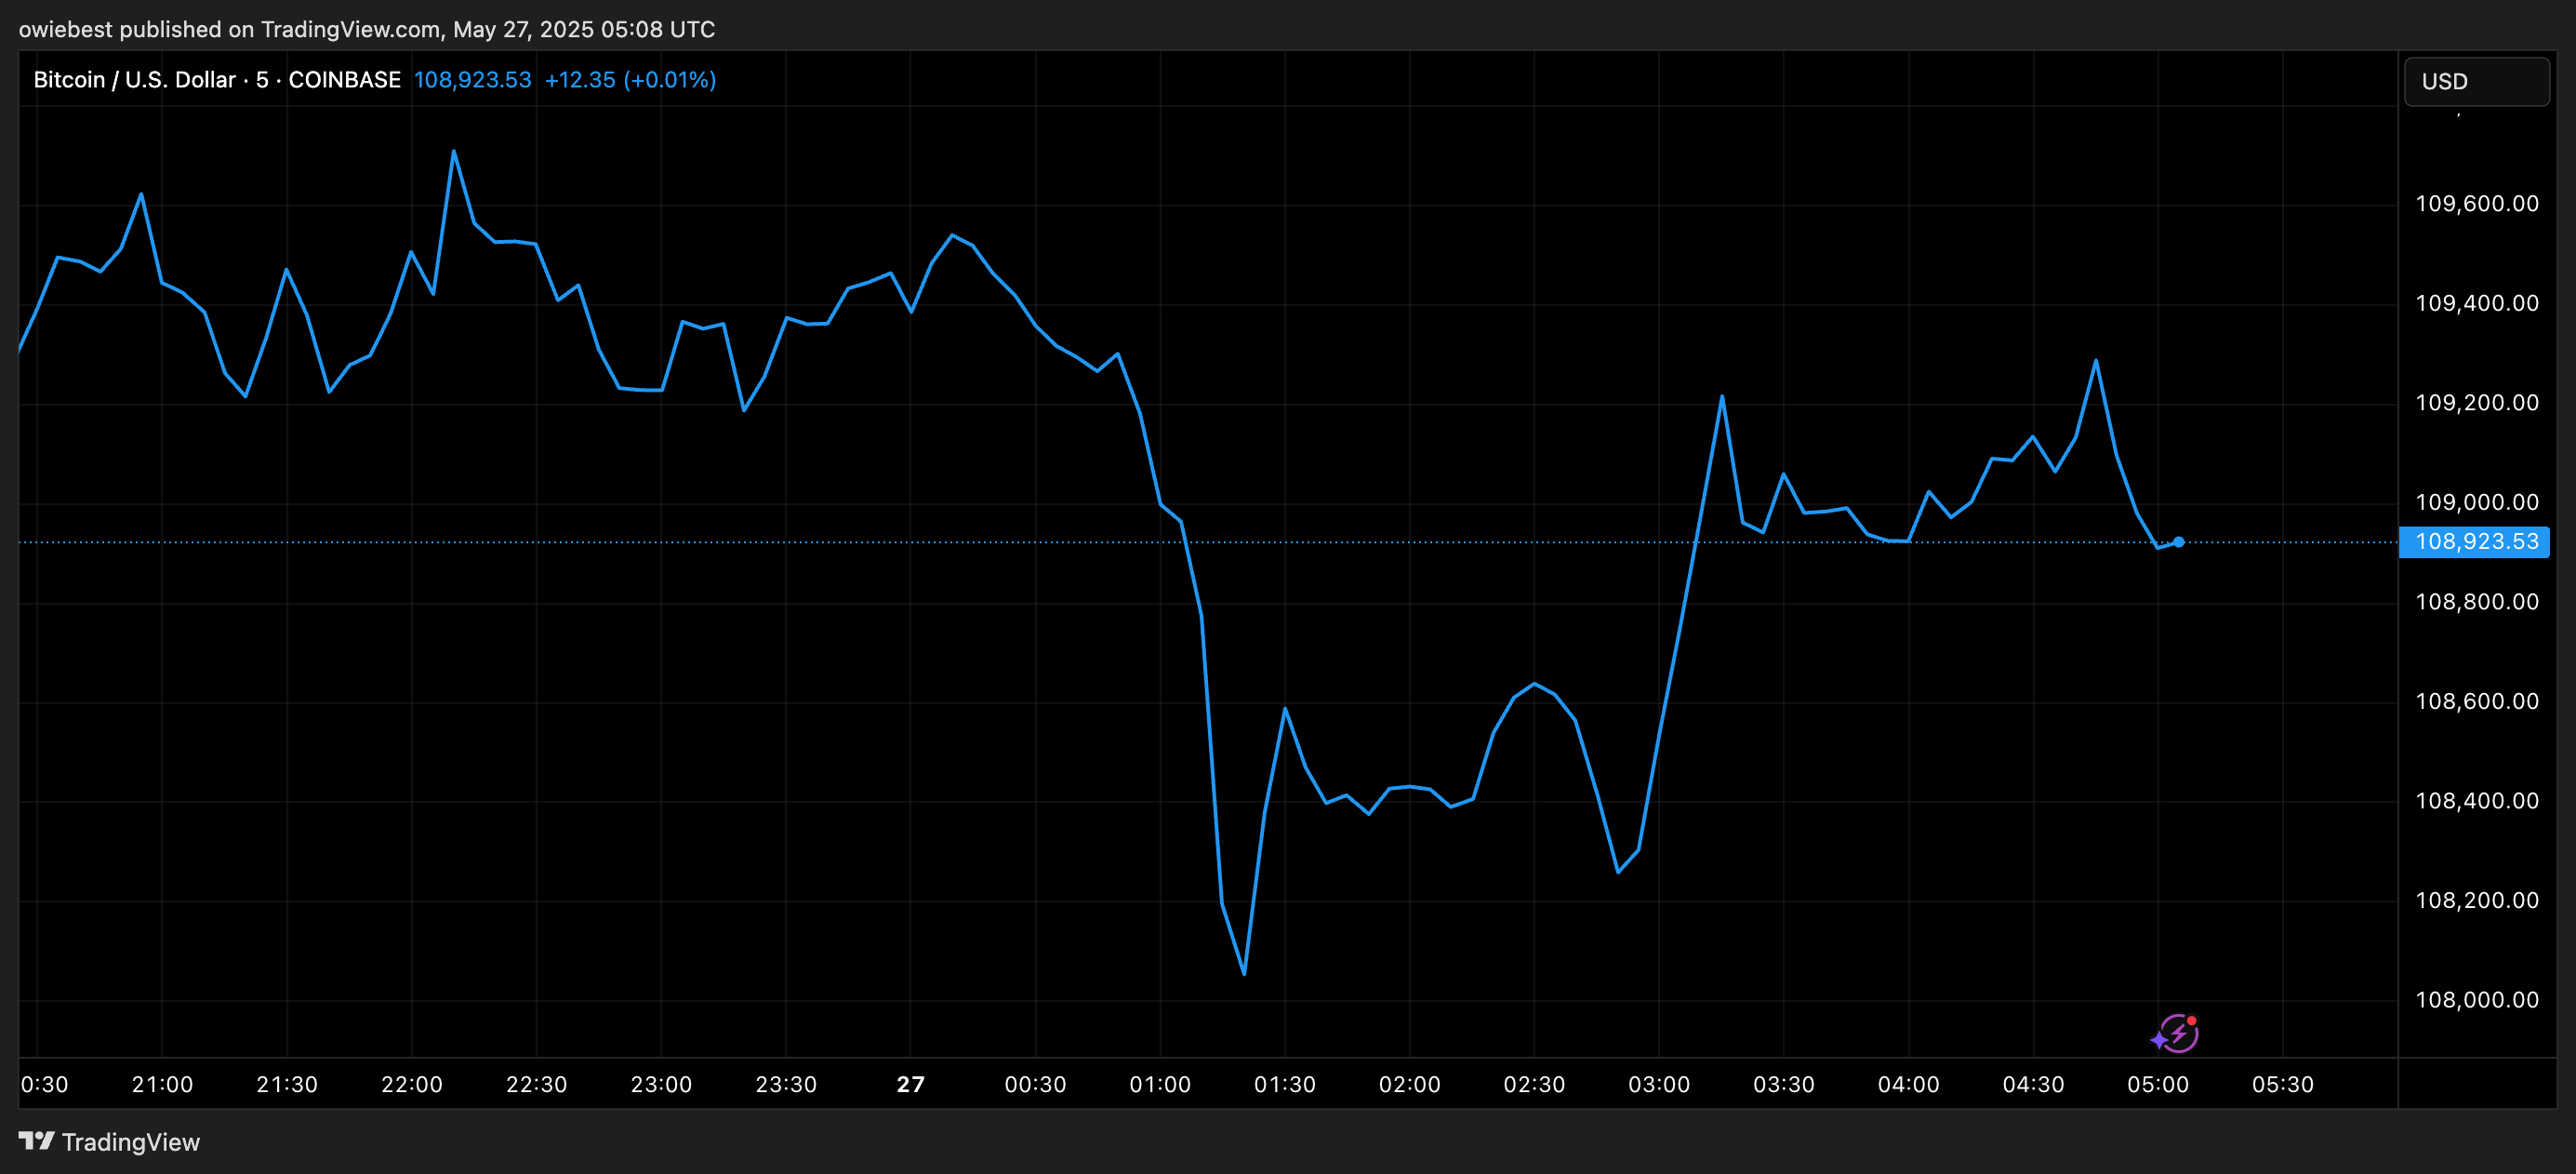Image resolution: width=2576 pixels, height=1174 pixels.
Task: Click the 04:00 time axis label
Action: click(x=1909, y=1085)
